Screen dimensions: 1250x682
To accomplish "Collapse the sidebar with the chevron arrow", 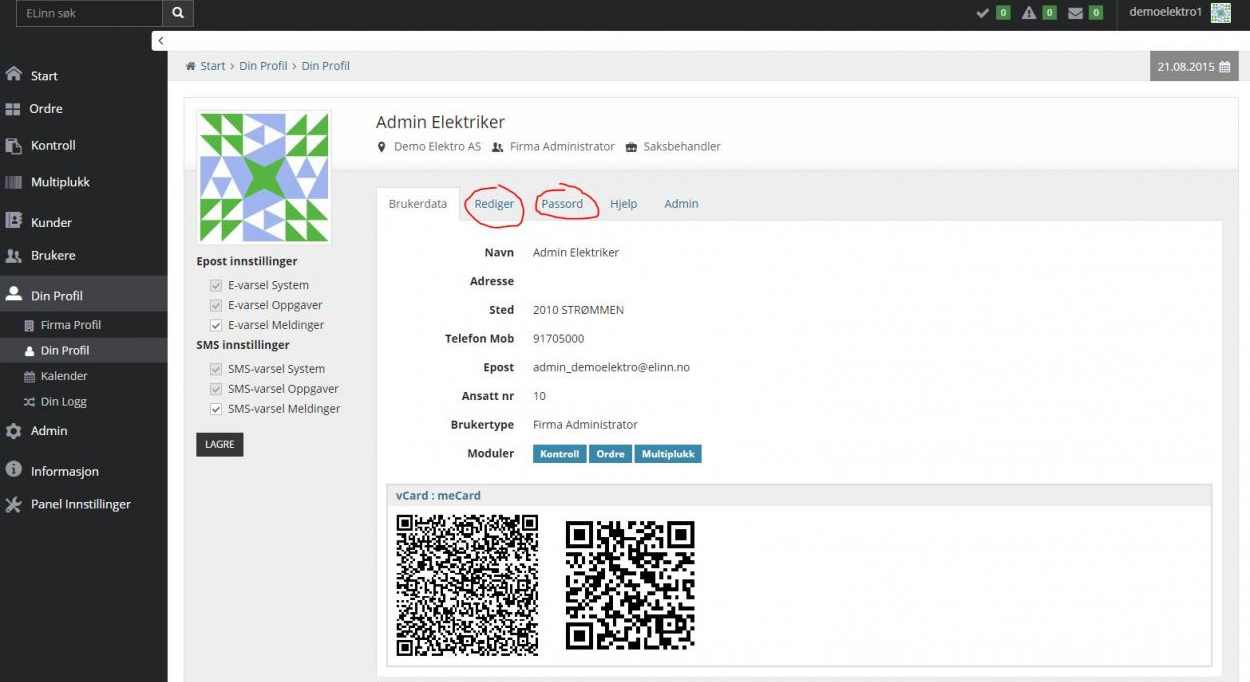I will tap(160, 40).
